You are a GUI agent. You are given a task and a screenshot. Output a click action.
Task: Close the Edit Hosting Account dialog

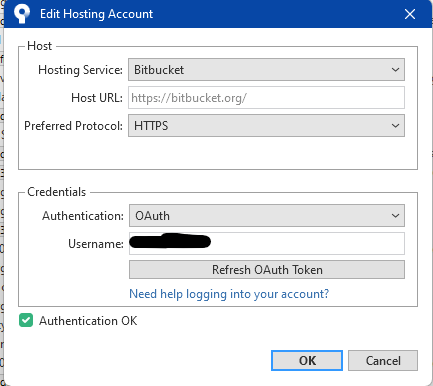coord(410,14)
